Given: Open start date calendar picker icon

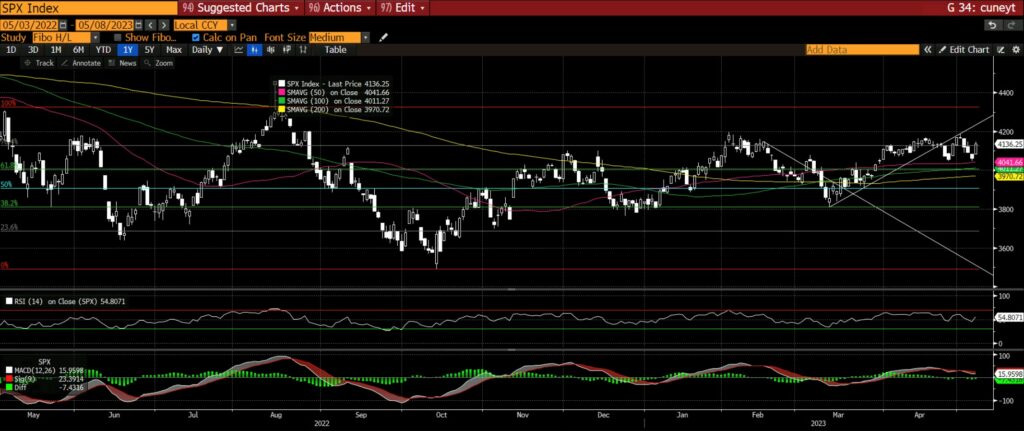Looking at the screenshot, I should click(65, 23).
